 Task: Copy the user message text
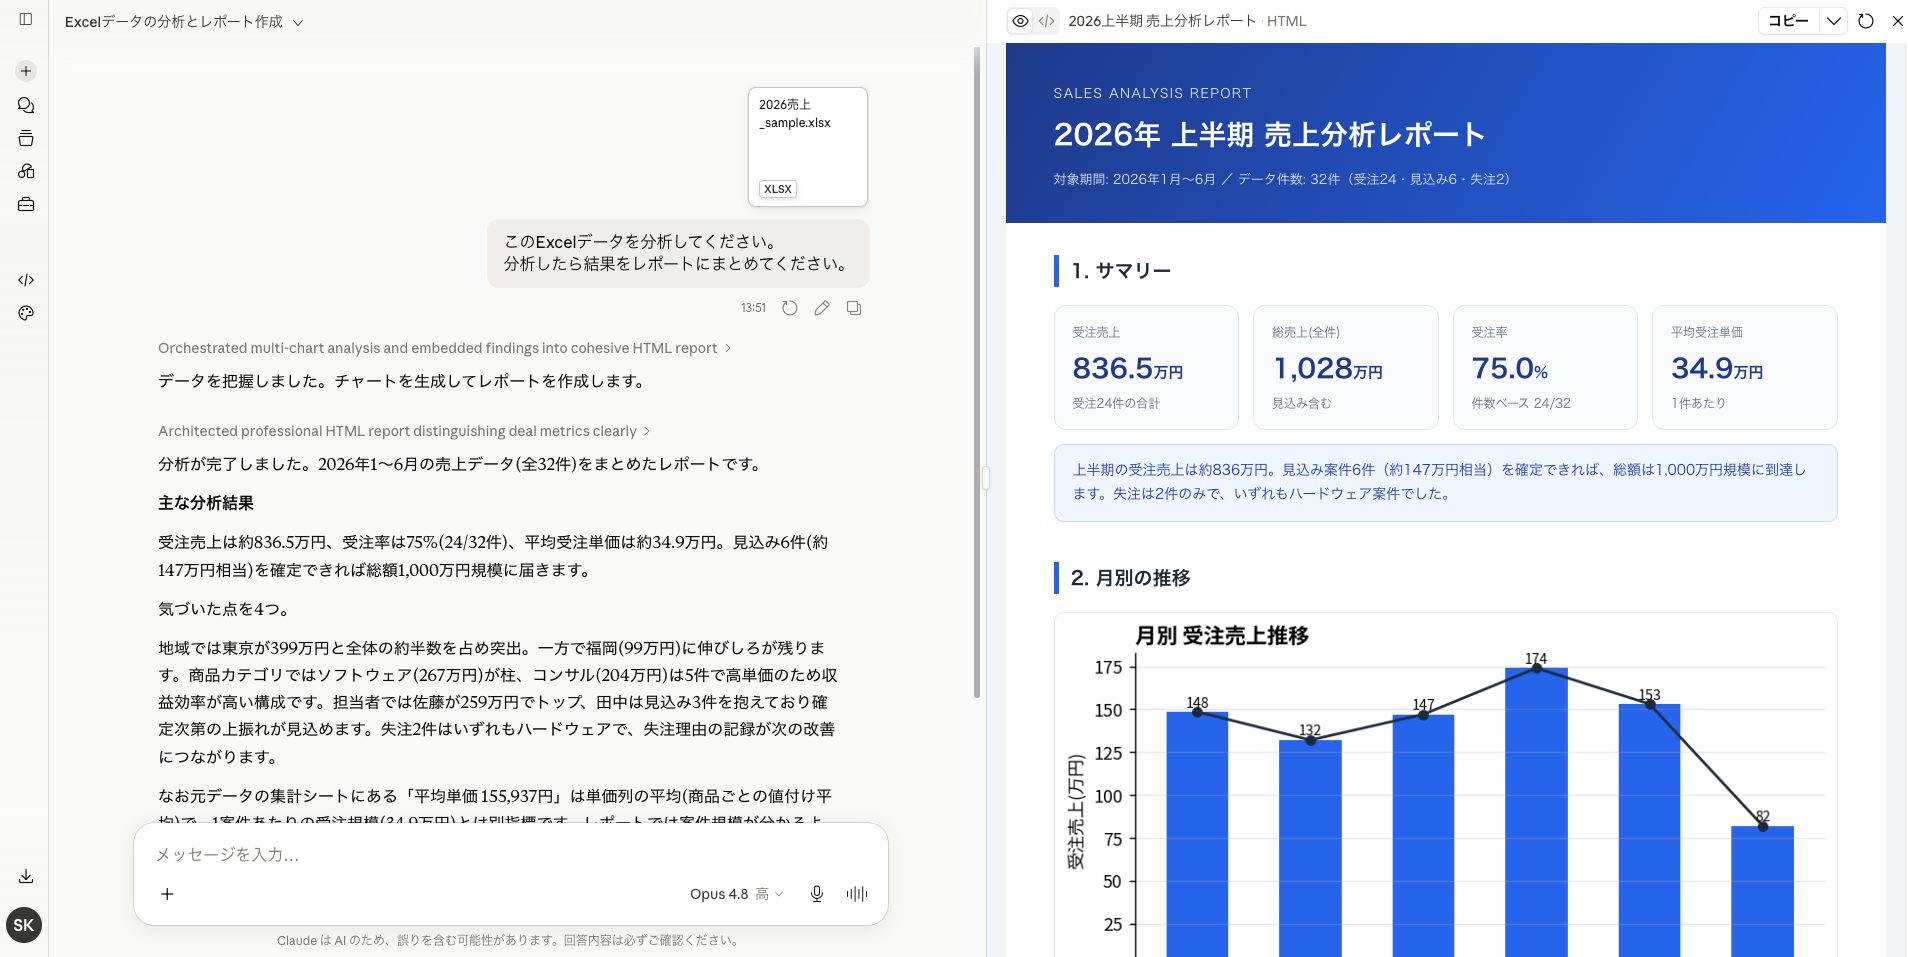coord(854,308)
